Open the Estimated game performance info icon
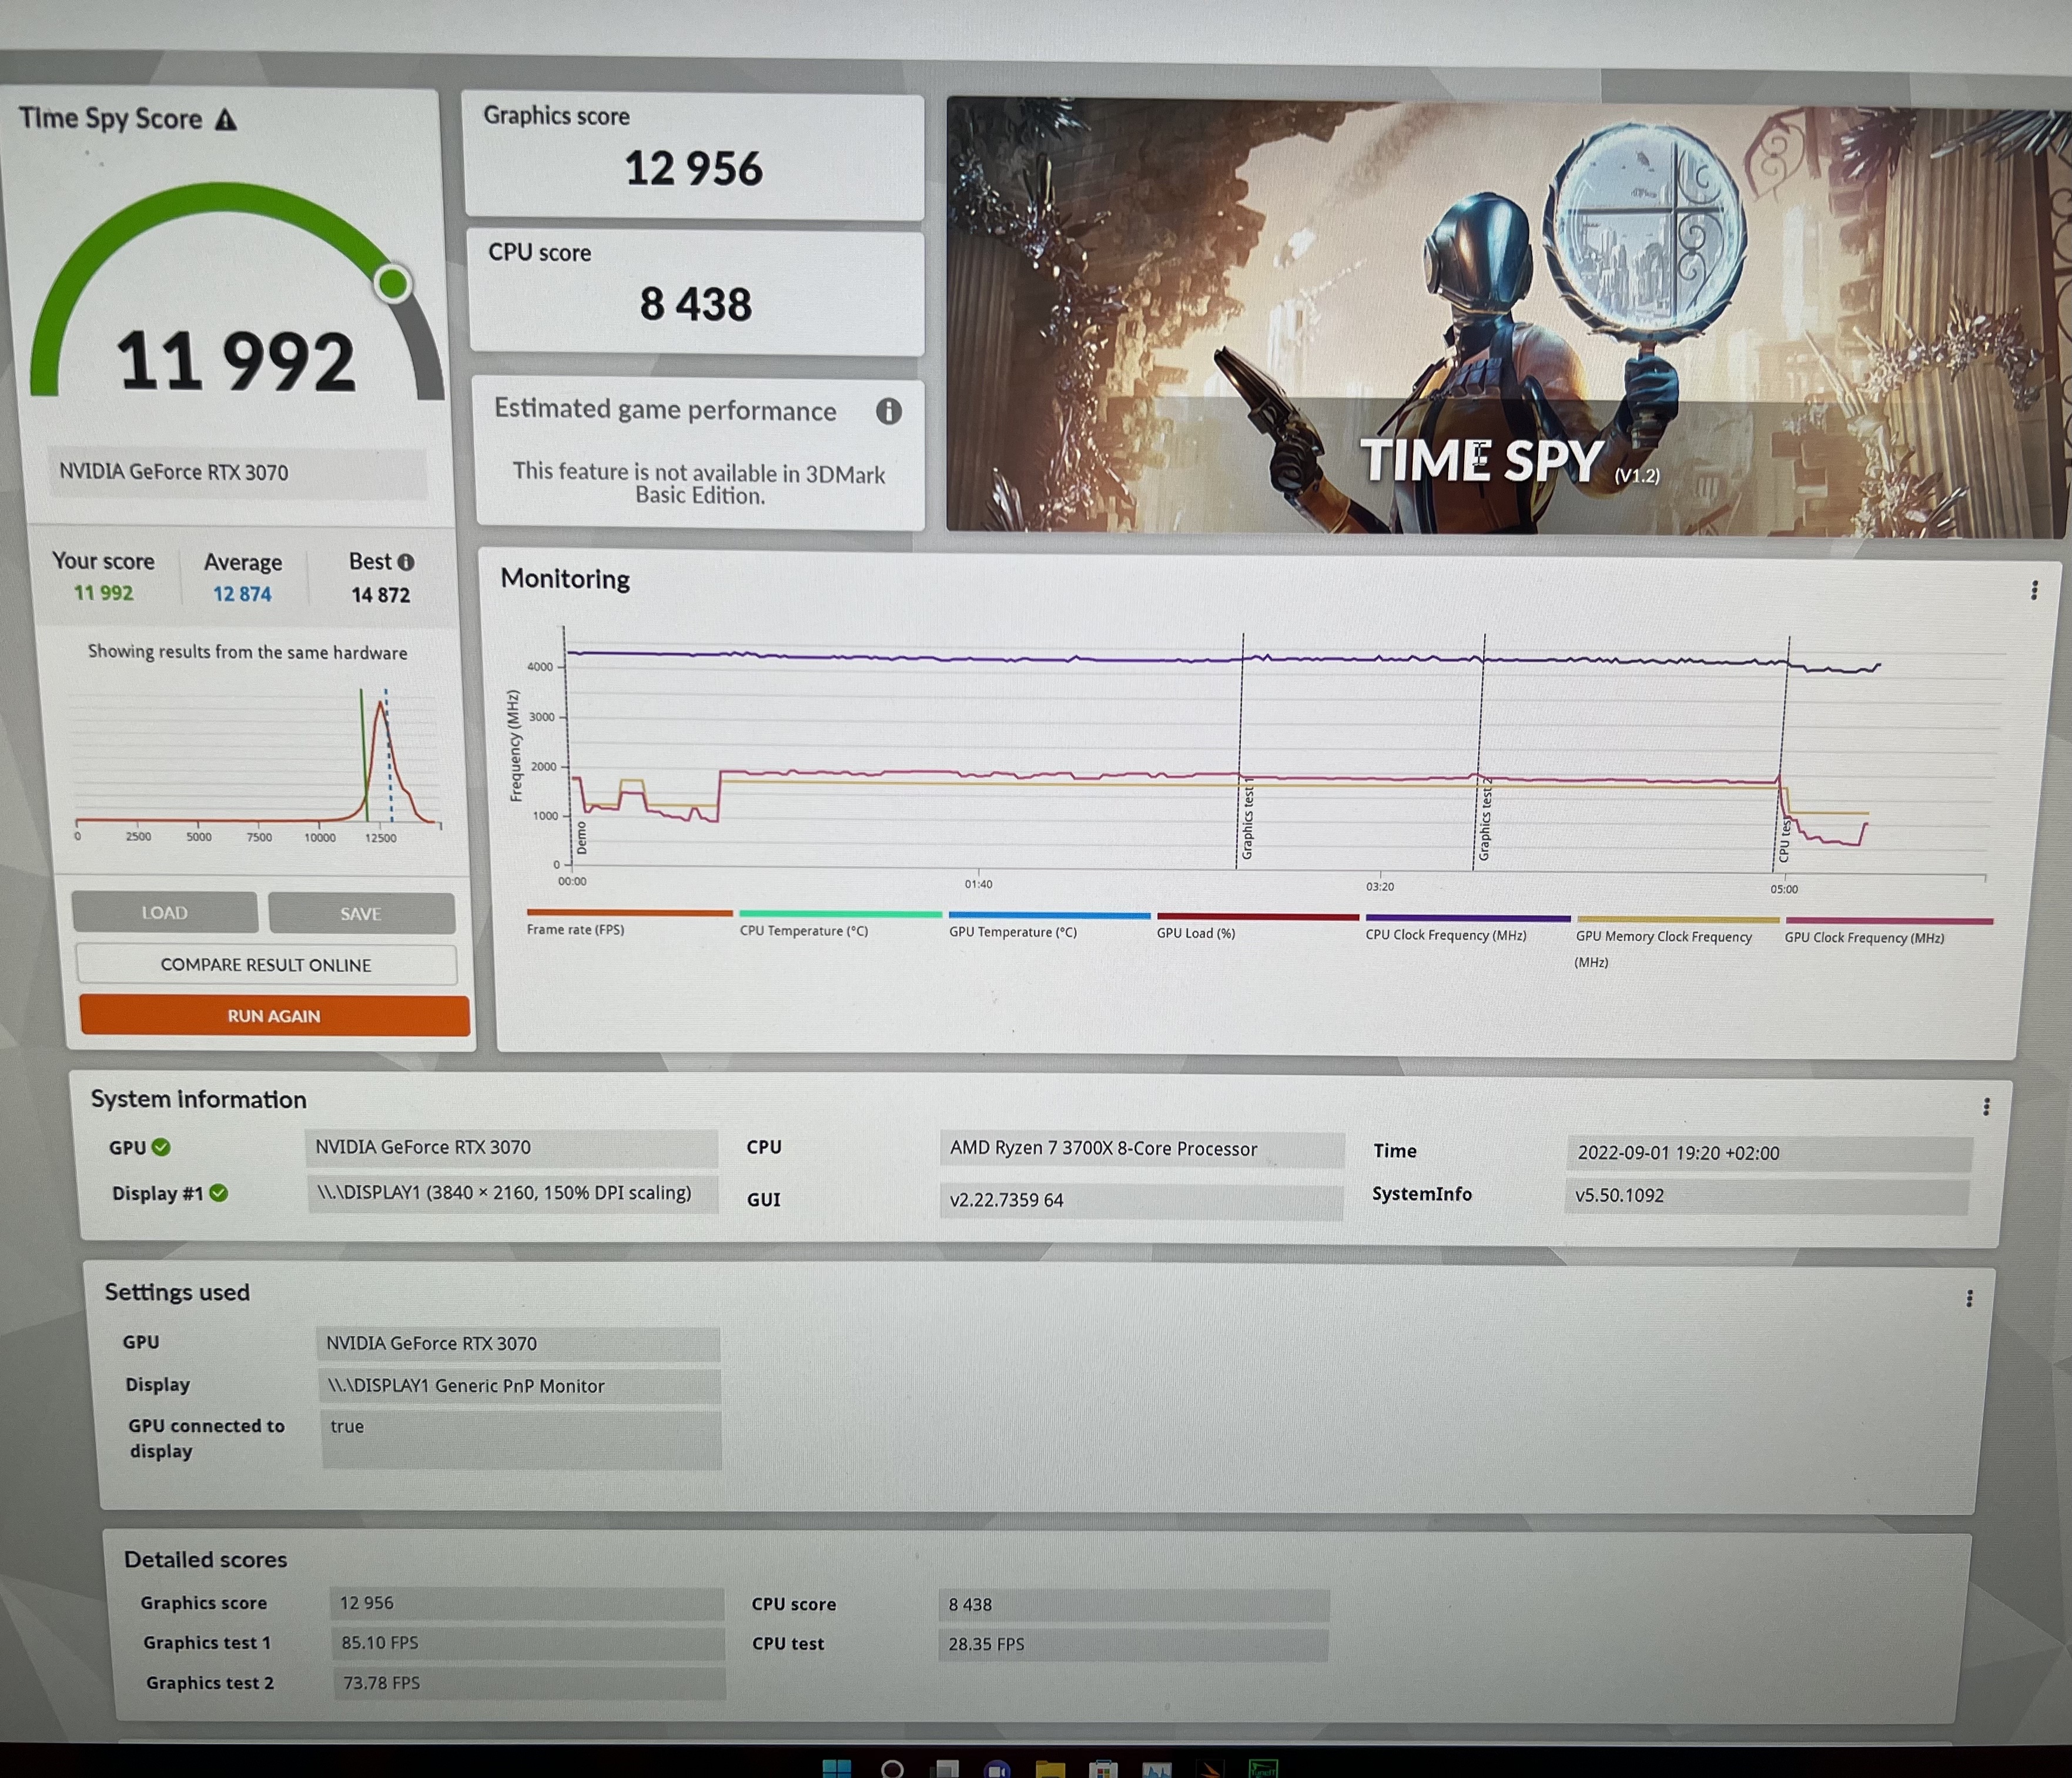This screenshot has width=2072, height=1778. click(888, 411)
